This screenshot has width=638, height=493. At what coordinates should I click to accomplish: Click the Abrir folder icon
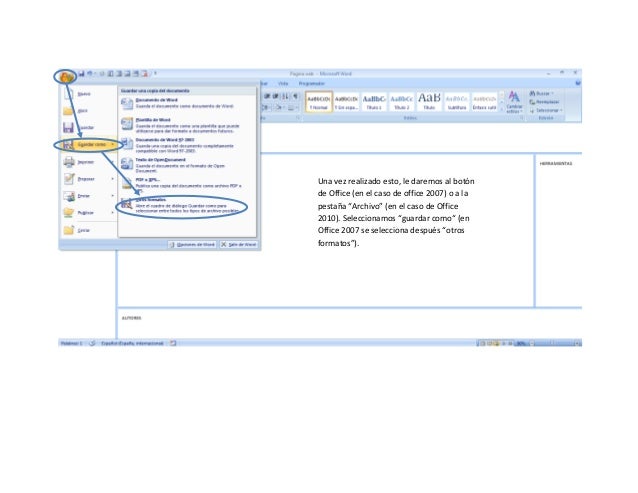(x=68, y=111)
